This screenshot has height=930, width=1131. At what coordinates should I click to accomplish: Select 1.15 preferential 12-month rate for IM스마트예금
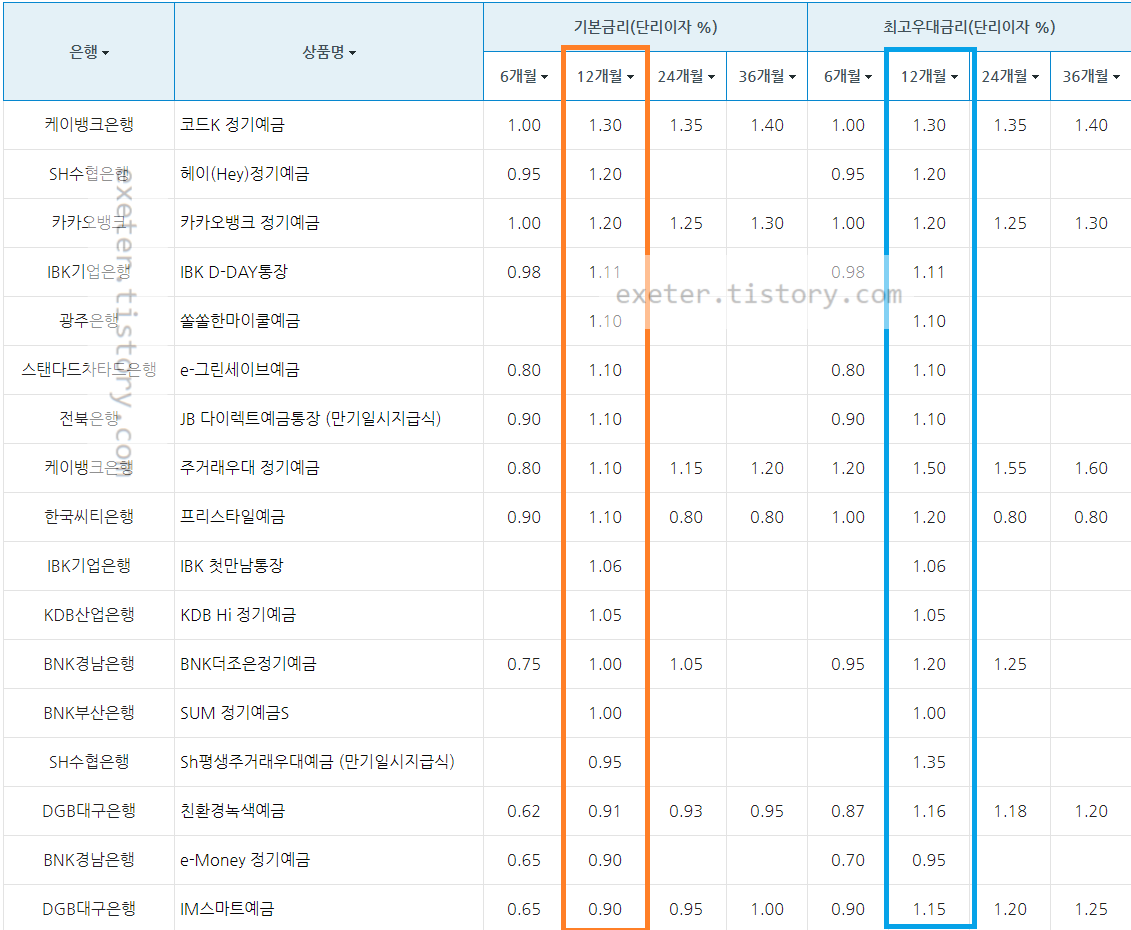(x=929, y=910)
